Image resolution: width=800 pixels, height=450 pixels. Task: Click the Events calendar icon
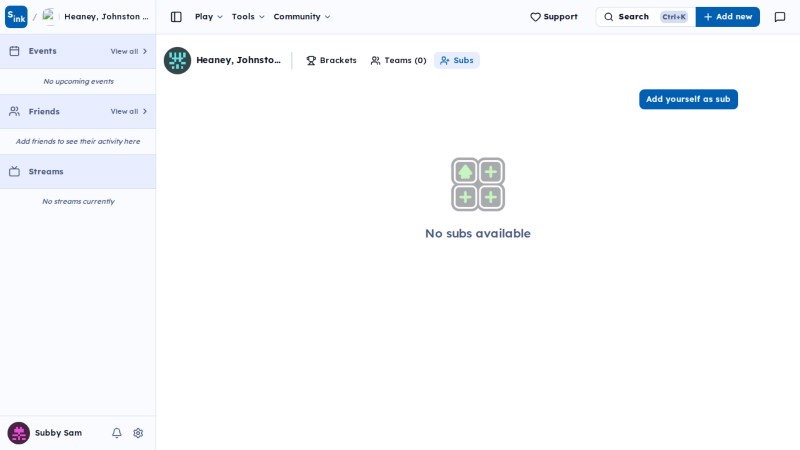click(x=14, y=51)
